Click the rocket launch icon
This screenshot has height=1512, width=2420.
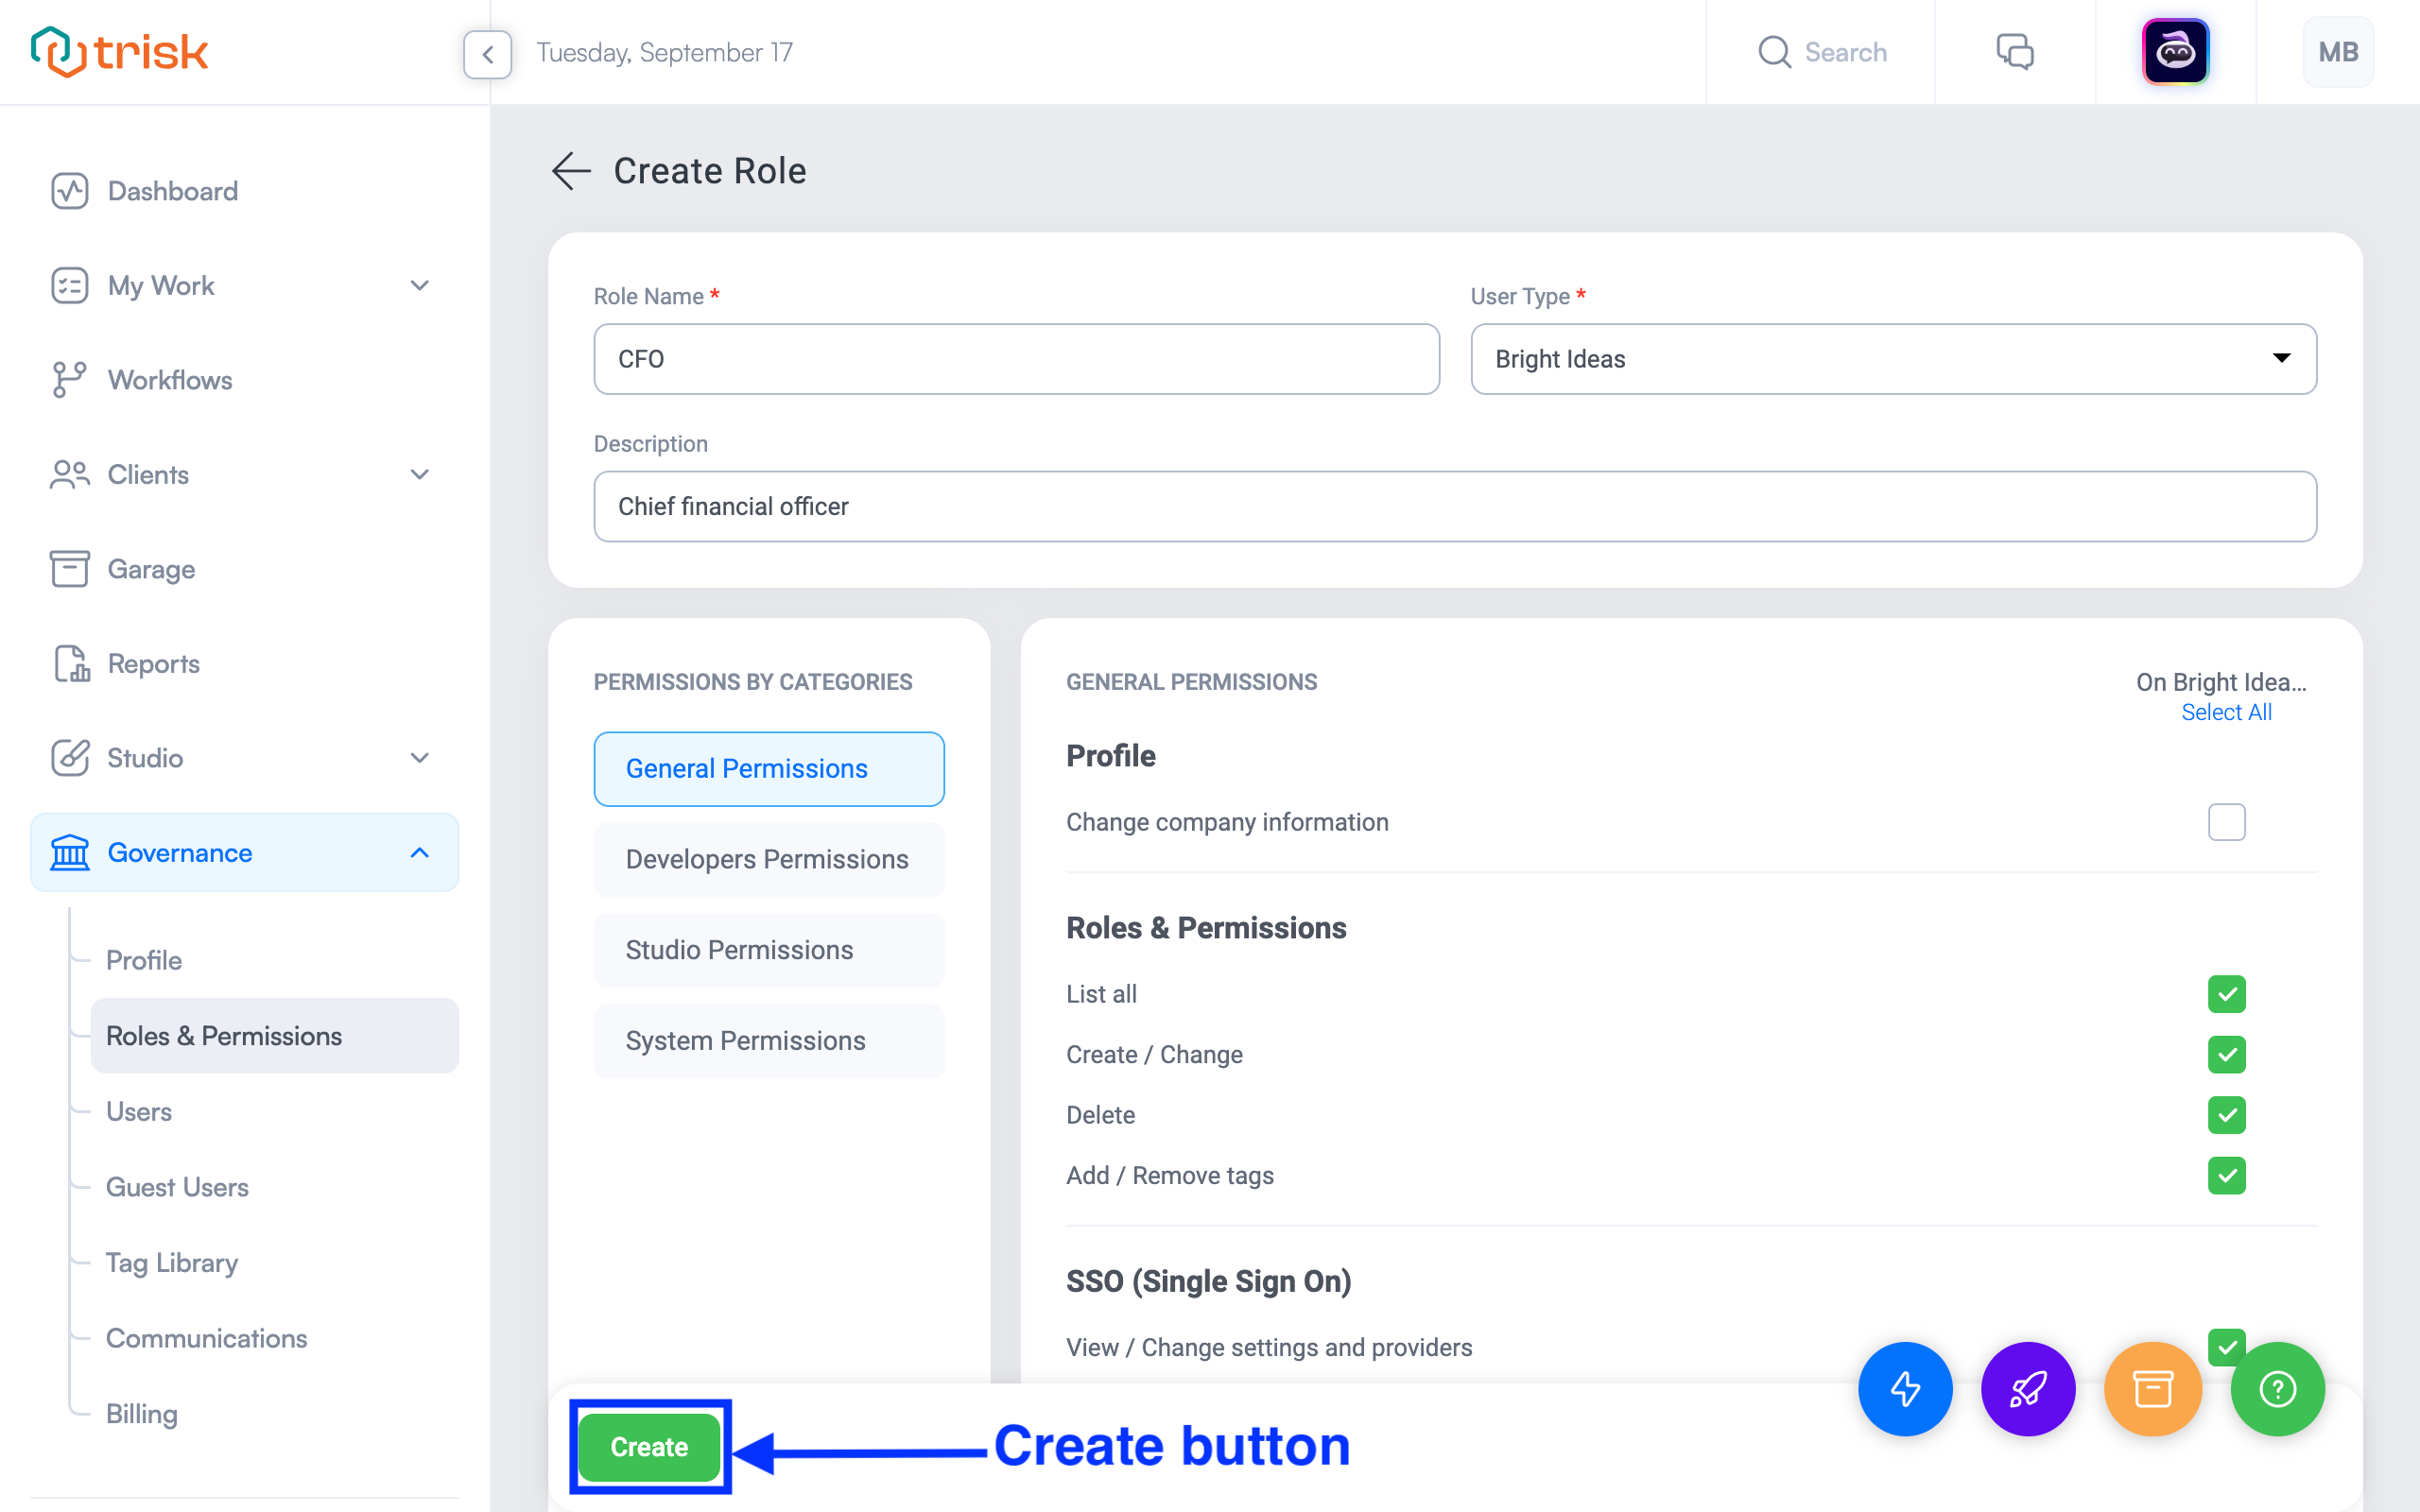[2025, 1388]
